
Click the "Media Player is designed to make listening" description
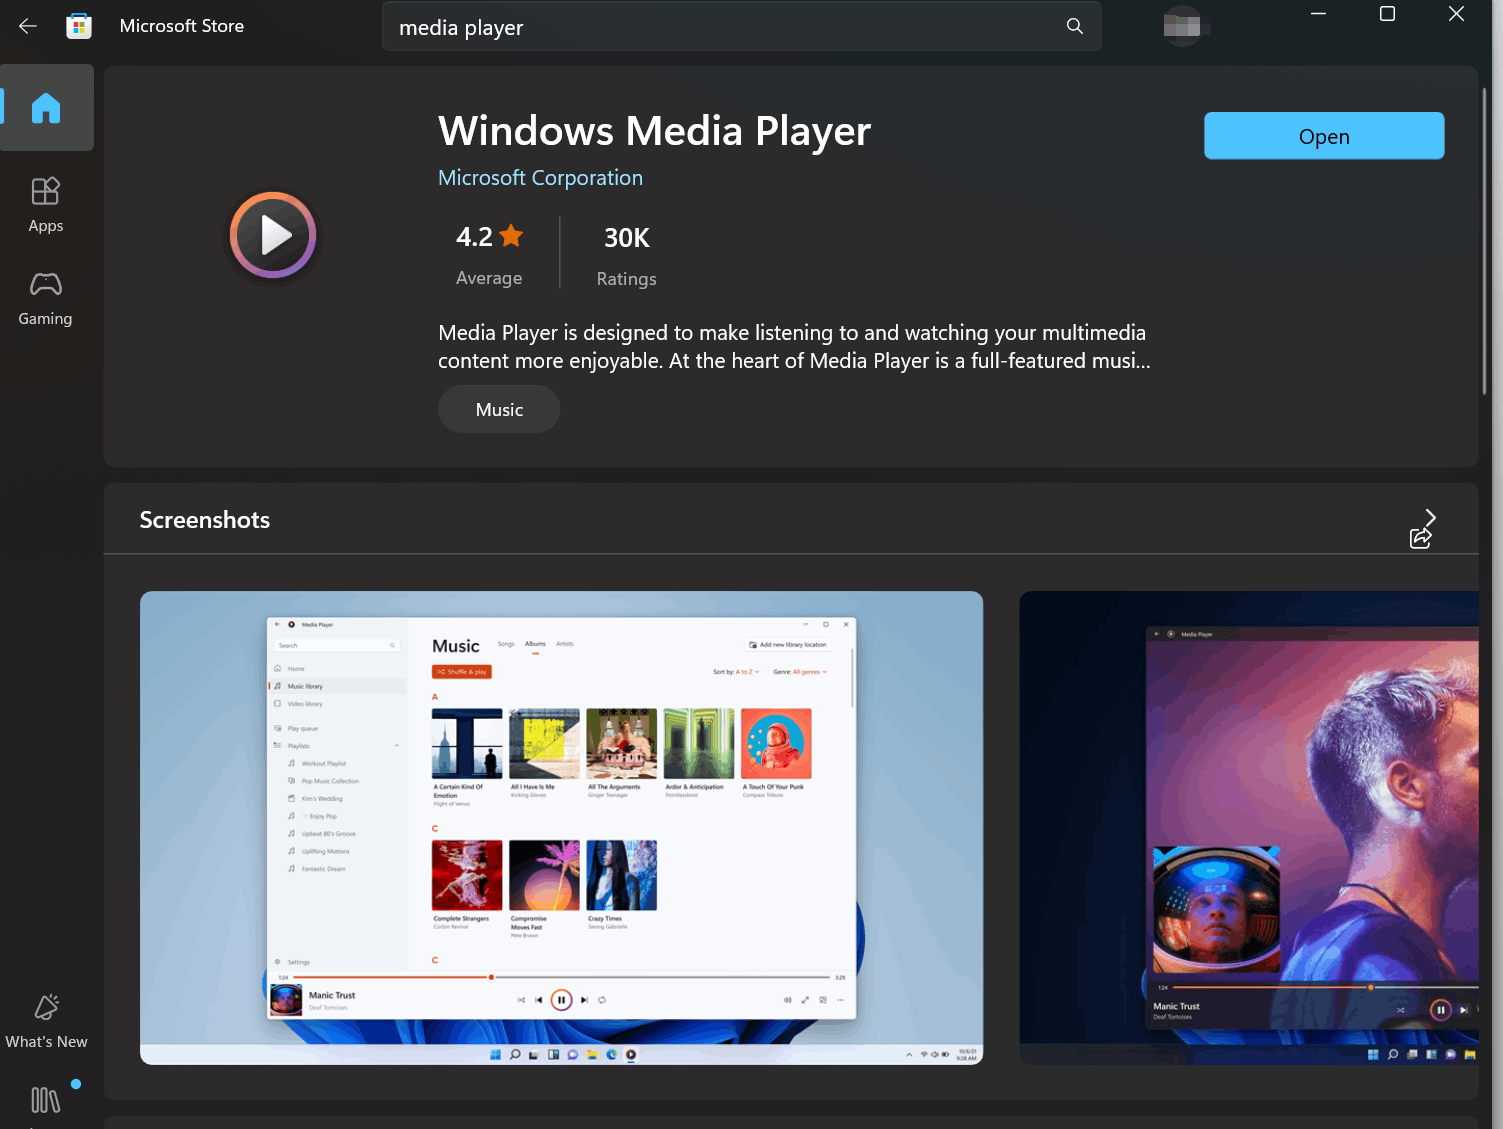click(794, 346)
